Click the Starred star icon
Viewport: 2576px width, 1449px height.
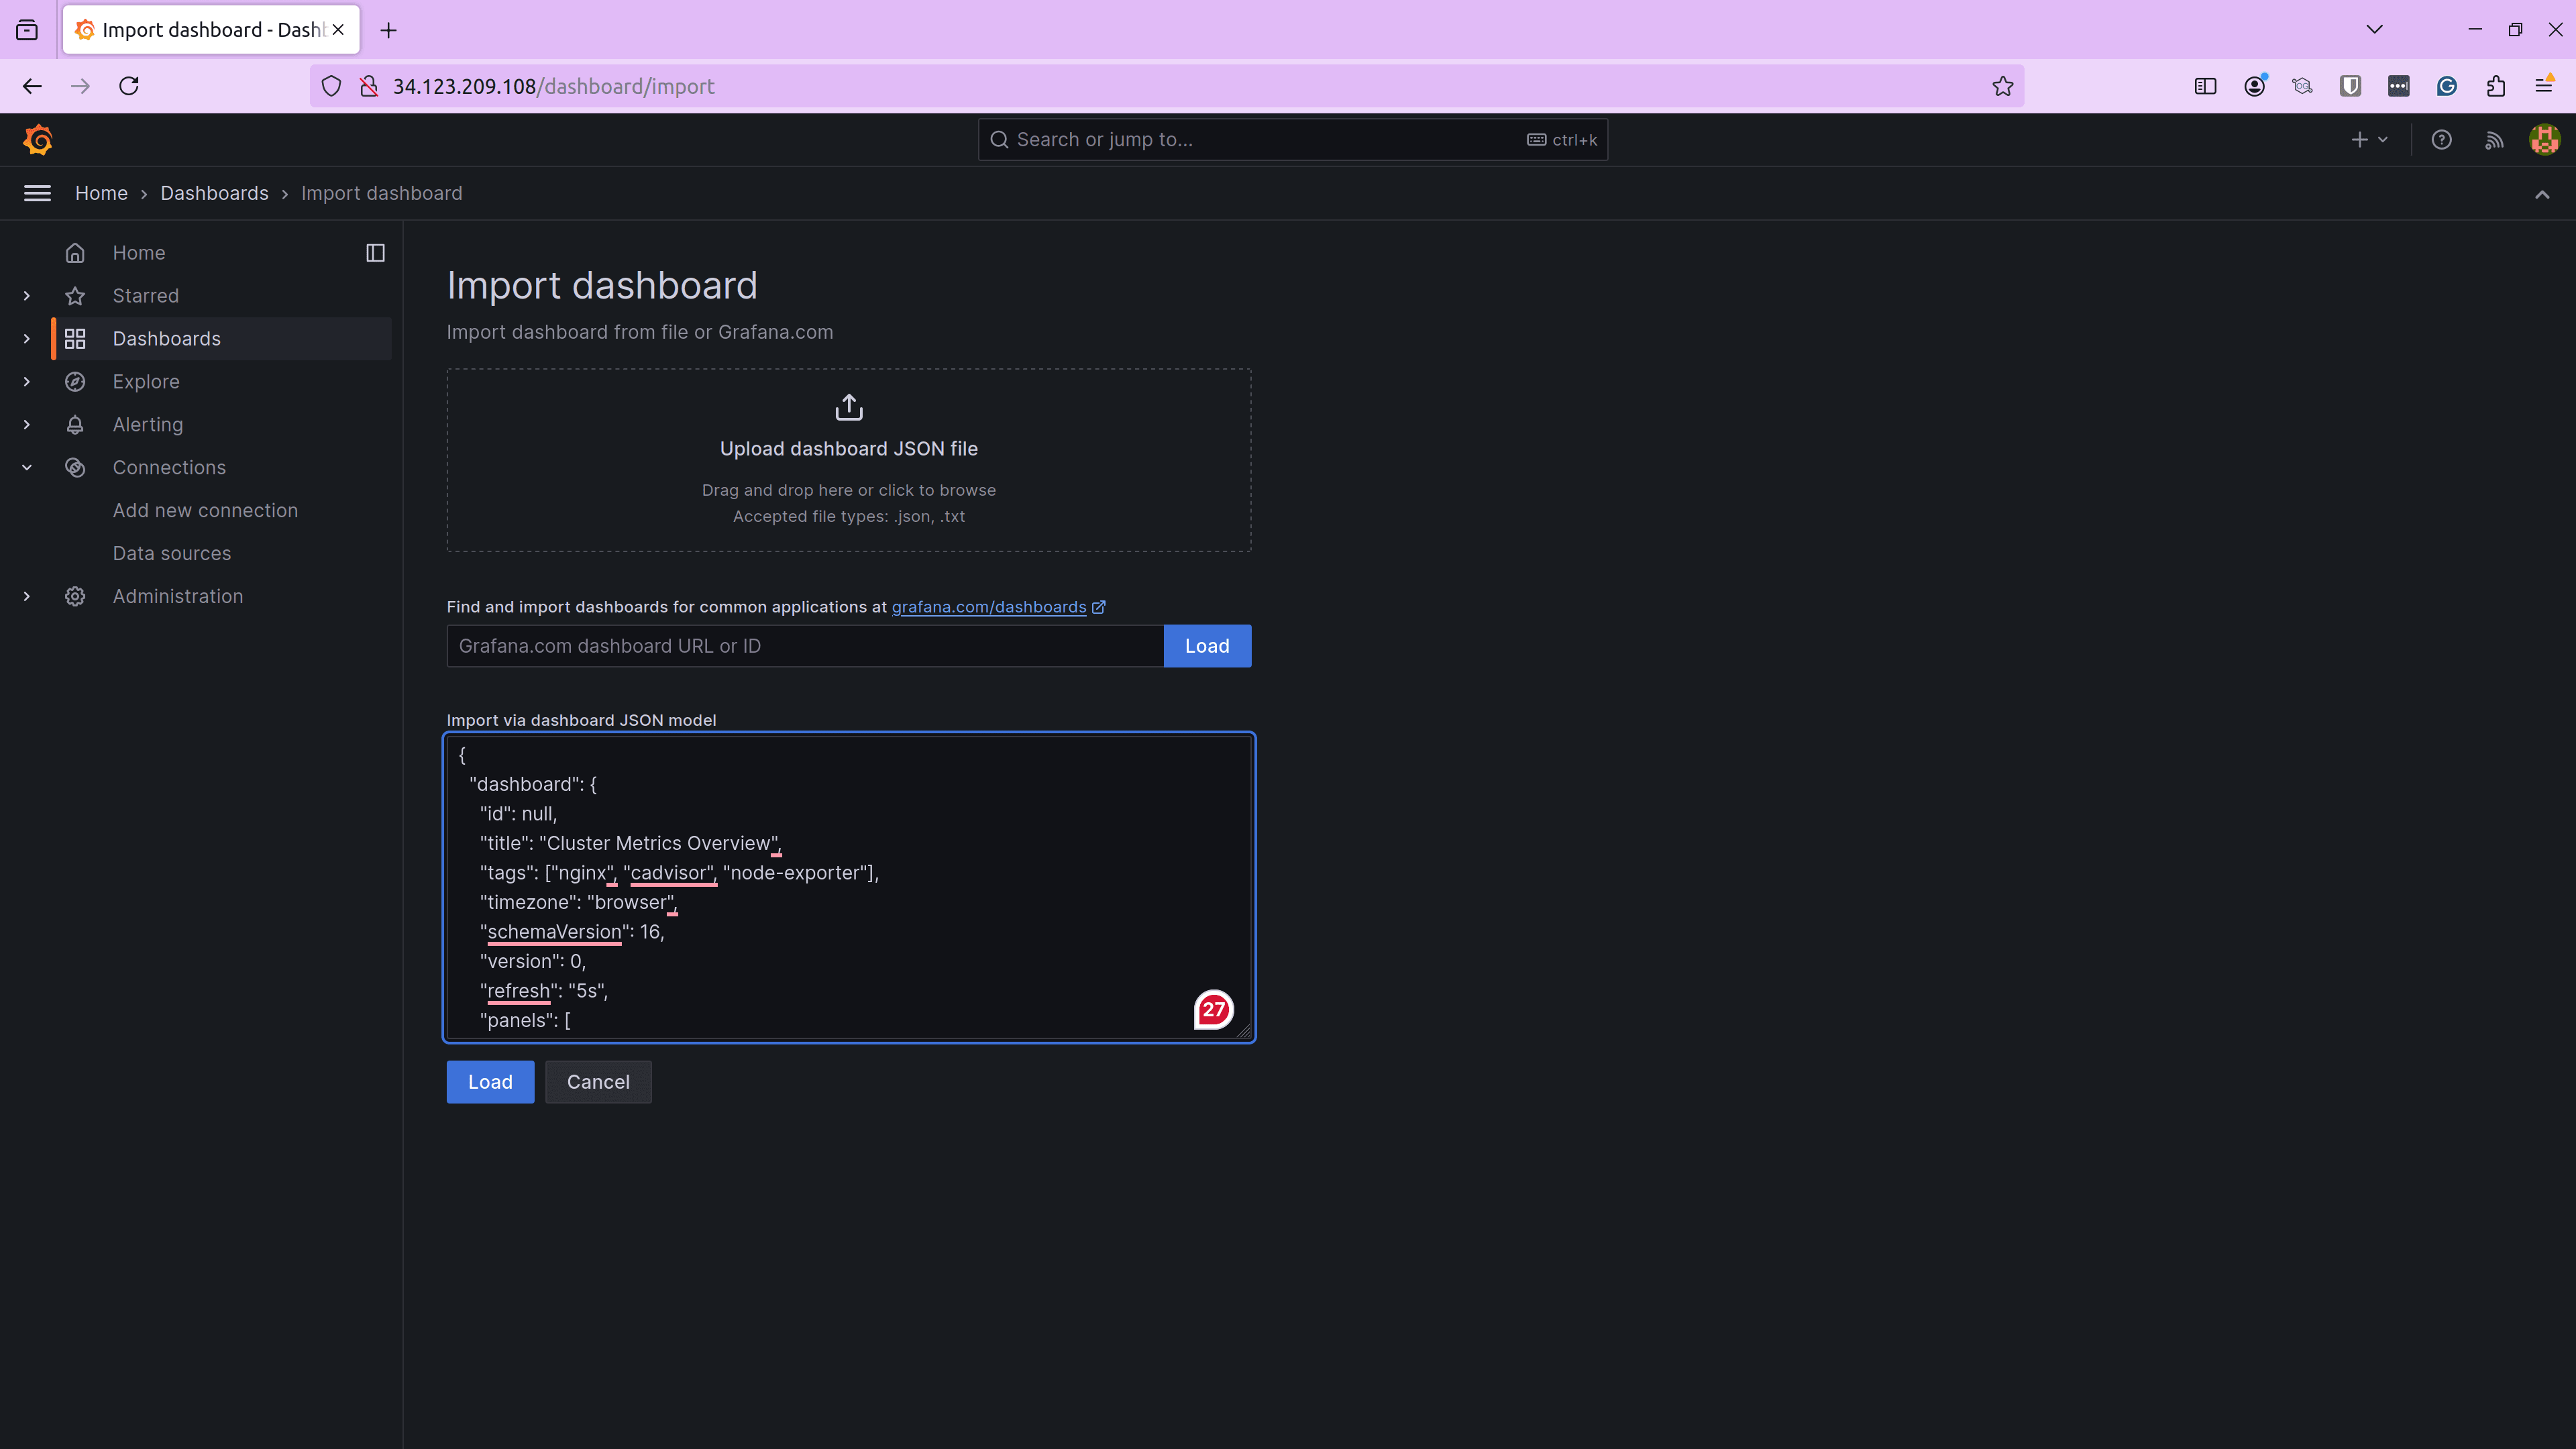(75, 296)
